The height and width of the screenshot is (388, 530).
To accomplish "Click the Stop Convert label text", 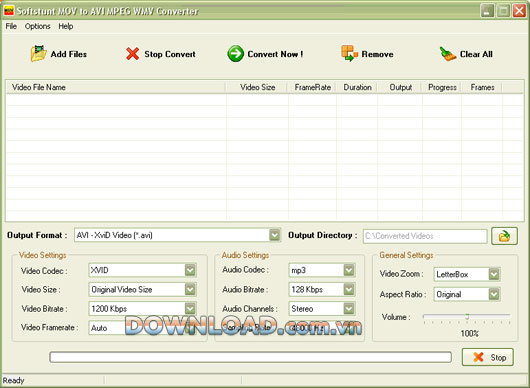I will (x=170, y=54).
